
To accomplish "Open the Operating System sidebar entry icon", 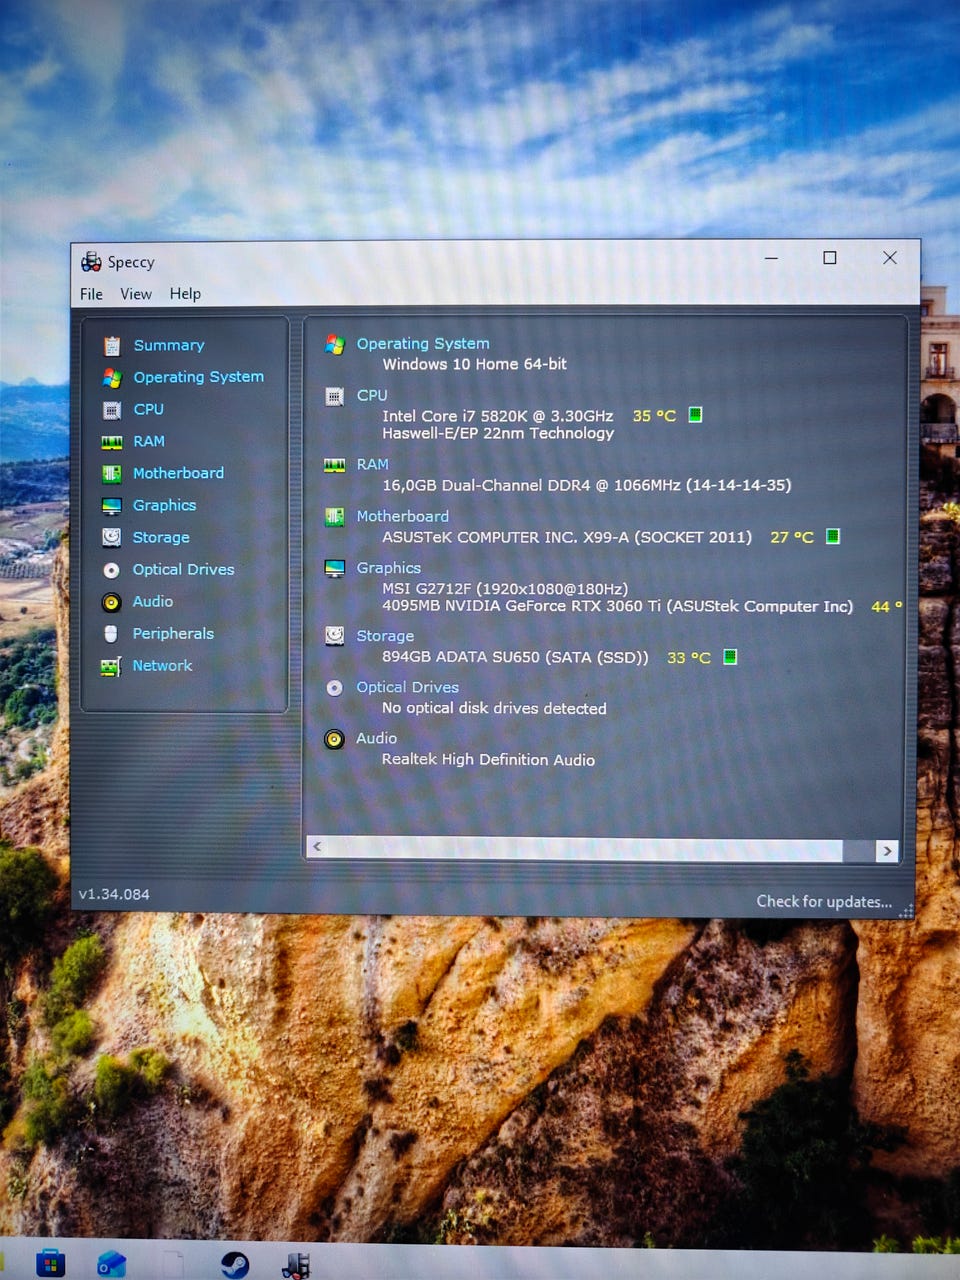I will (112, 377).
